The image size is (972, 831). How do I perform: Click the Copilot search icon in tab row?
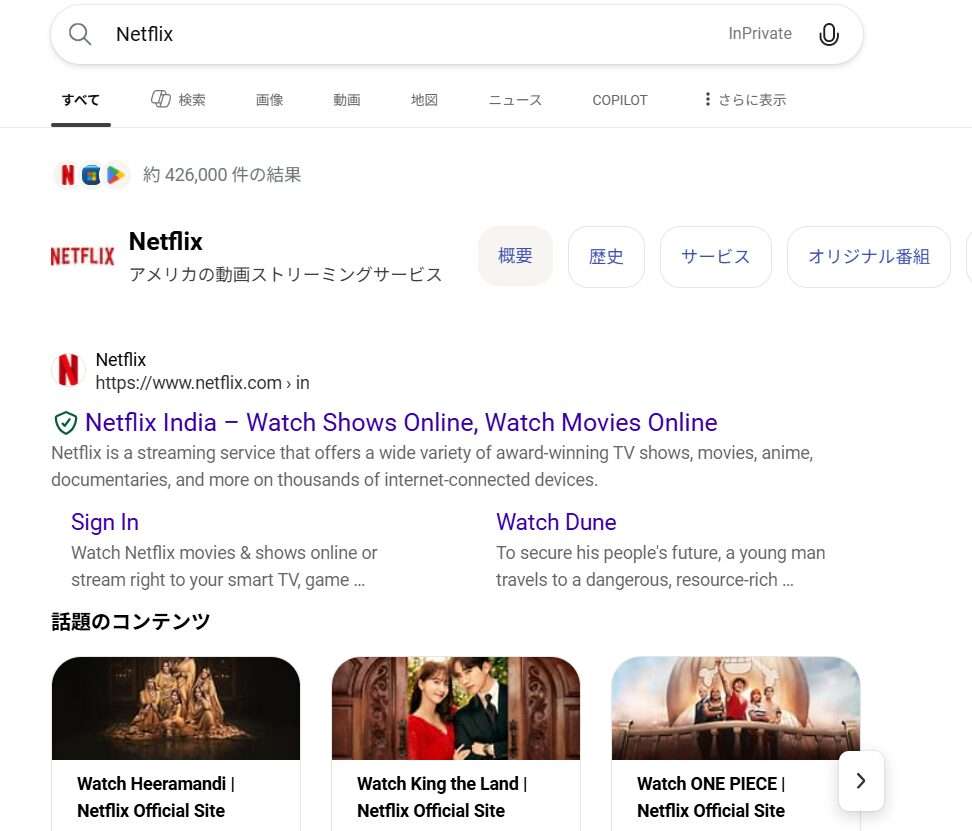tap(161, 99)
